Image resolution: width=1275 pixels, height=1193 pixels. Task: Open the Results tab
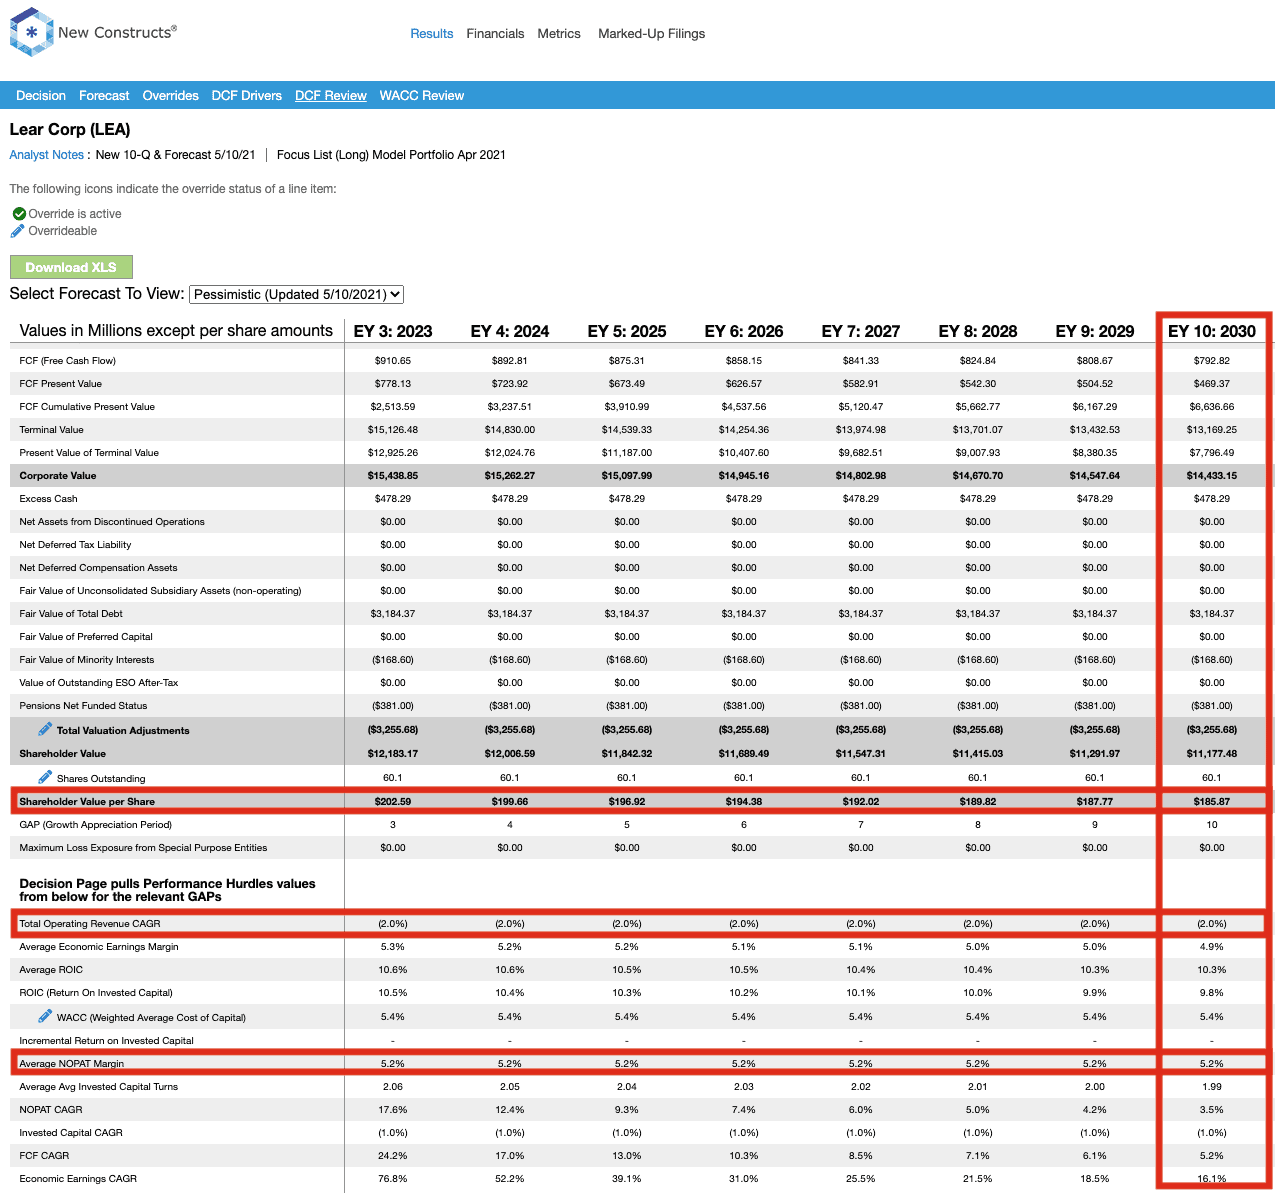432,34
